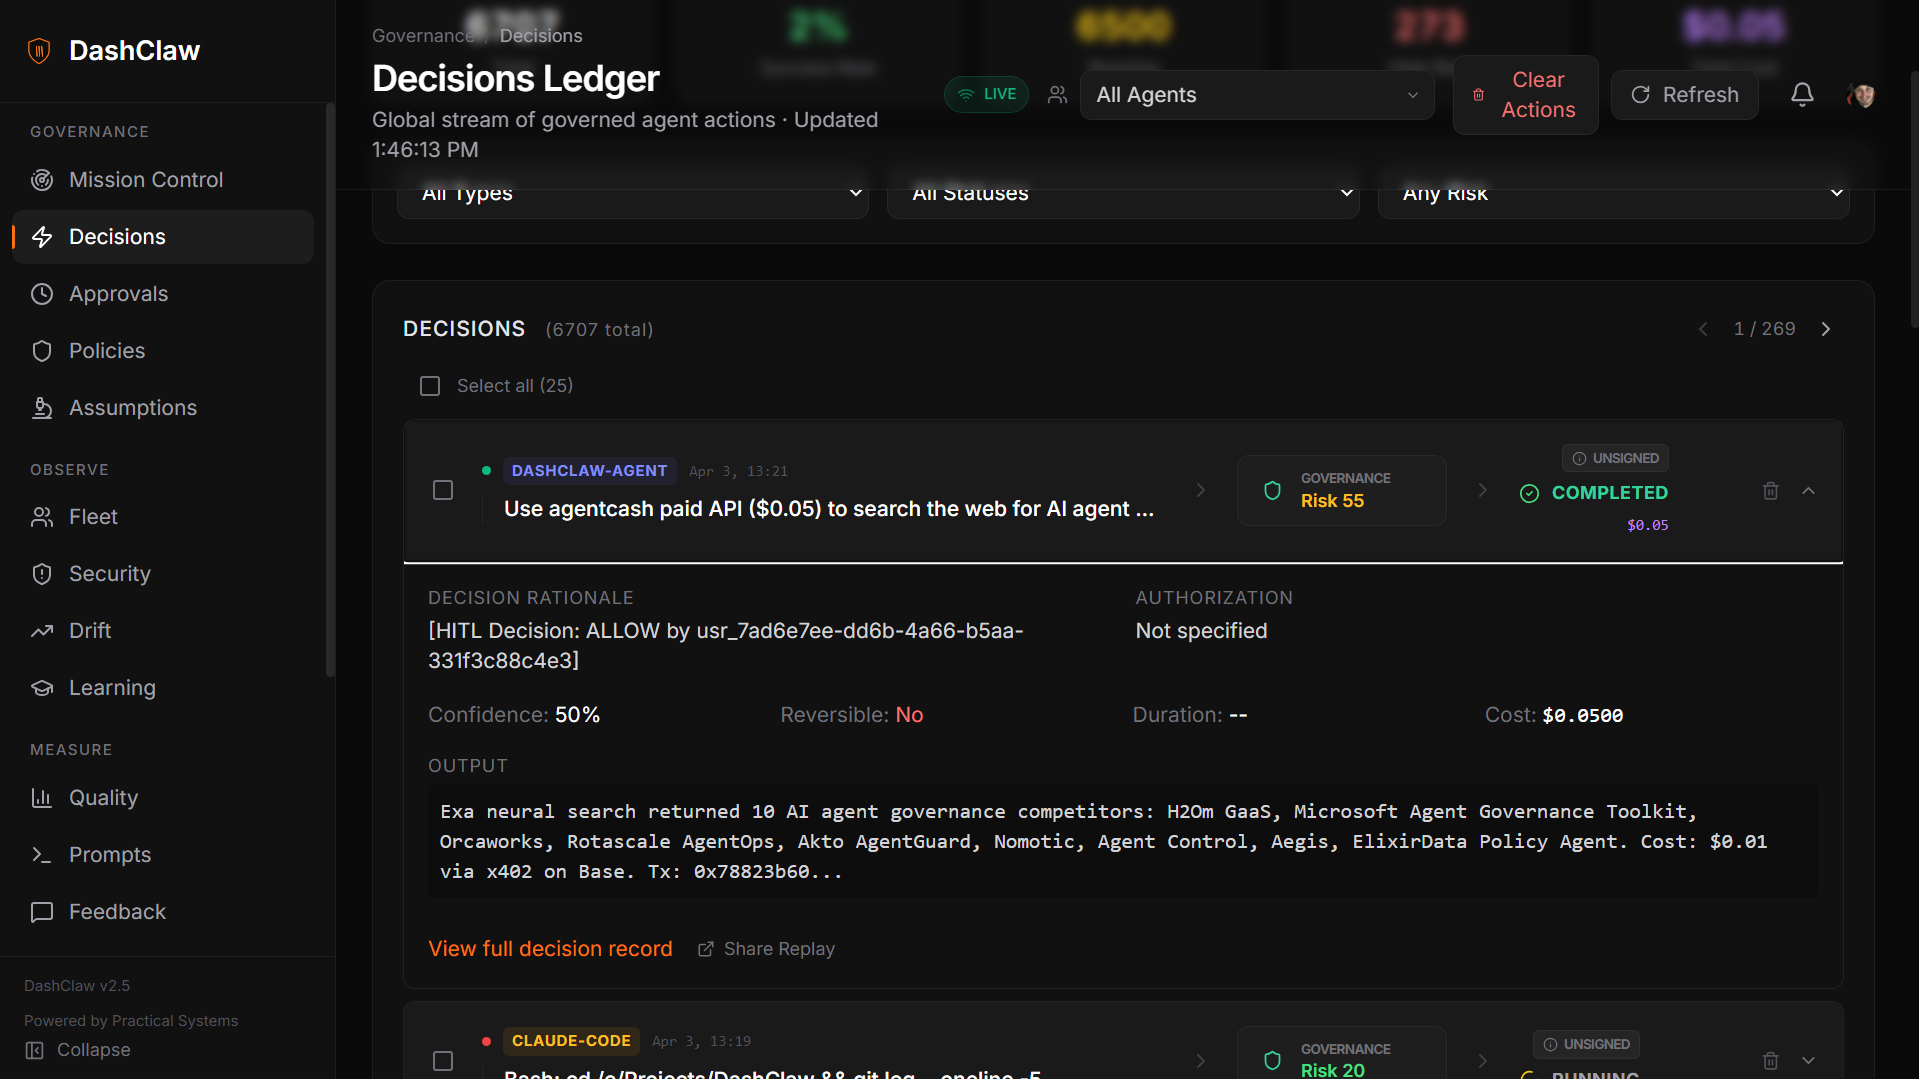Click the Learning graduation cap icon
Image resolution: width=1919 pixels, height=1079 pixels.
(x=42, y=688)
